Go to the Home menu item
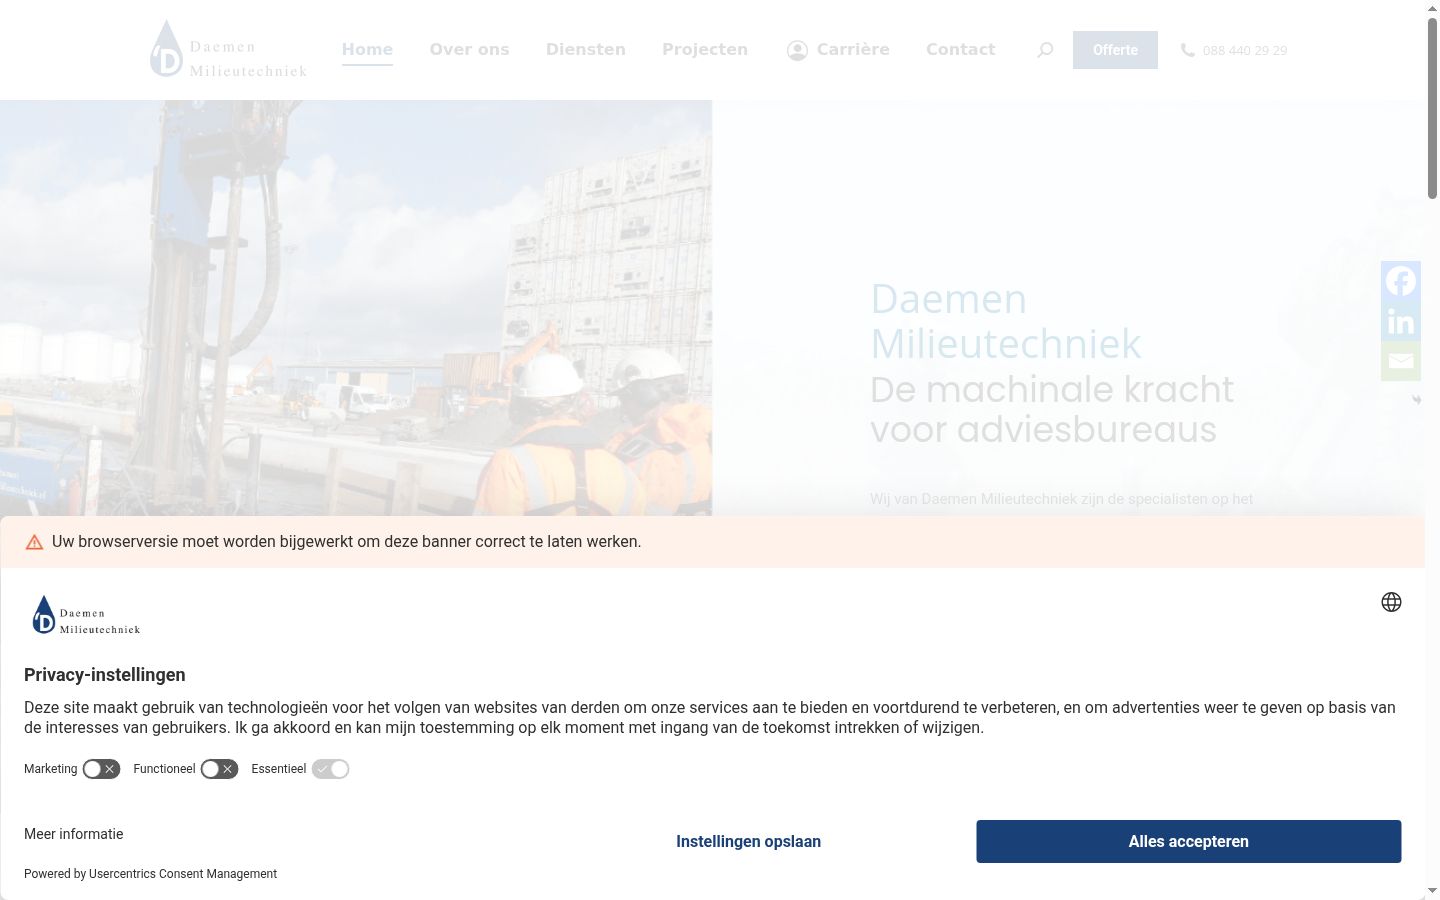This screenshot has height=900, width=1440. [367, 49]
